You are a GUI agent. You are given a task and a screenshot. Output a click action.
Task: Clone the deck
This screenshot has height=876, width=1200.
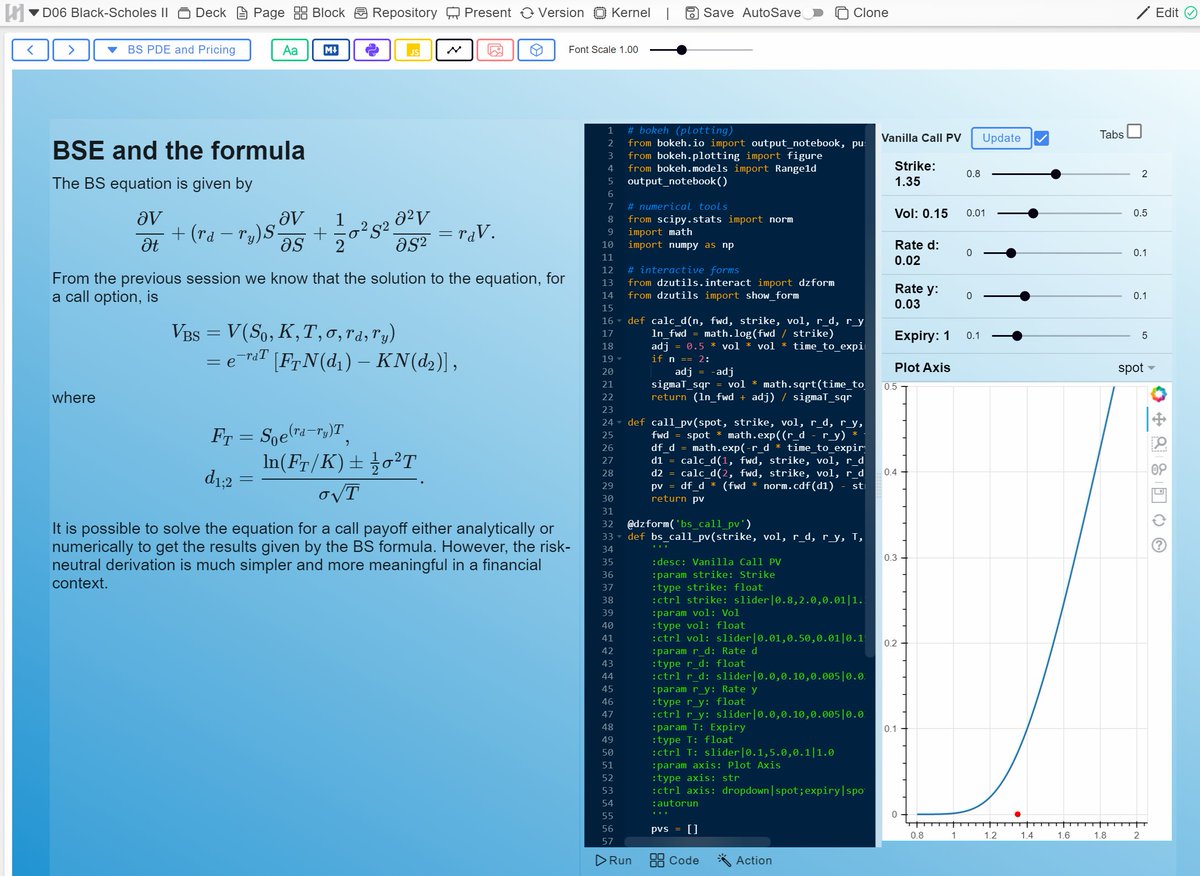click(861, 13)
